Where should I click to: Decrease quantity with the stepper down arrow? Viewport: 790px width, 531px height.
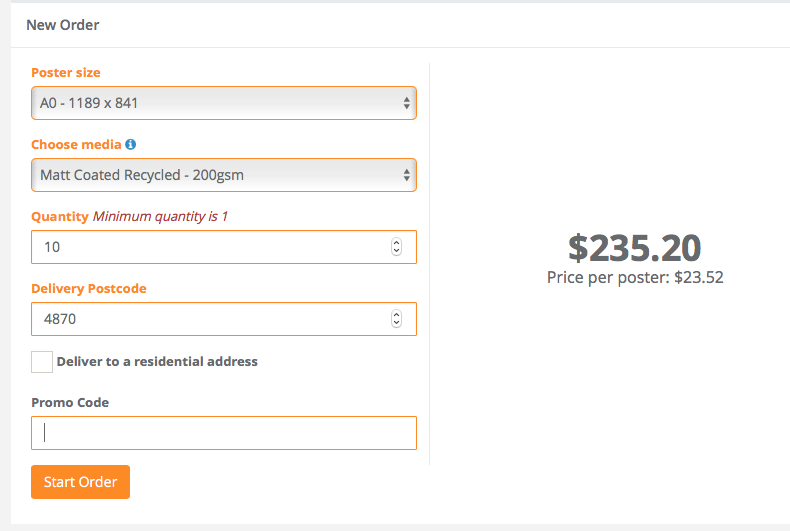tap(396, 251)
